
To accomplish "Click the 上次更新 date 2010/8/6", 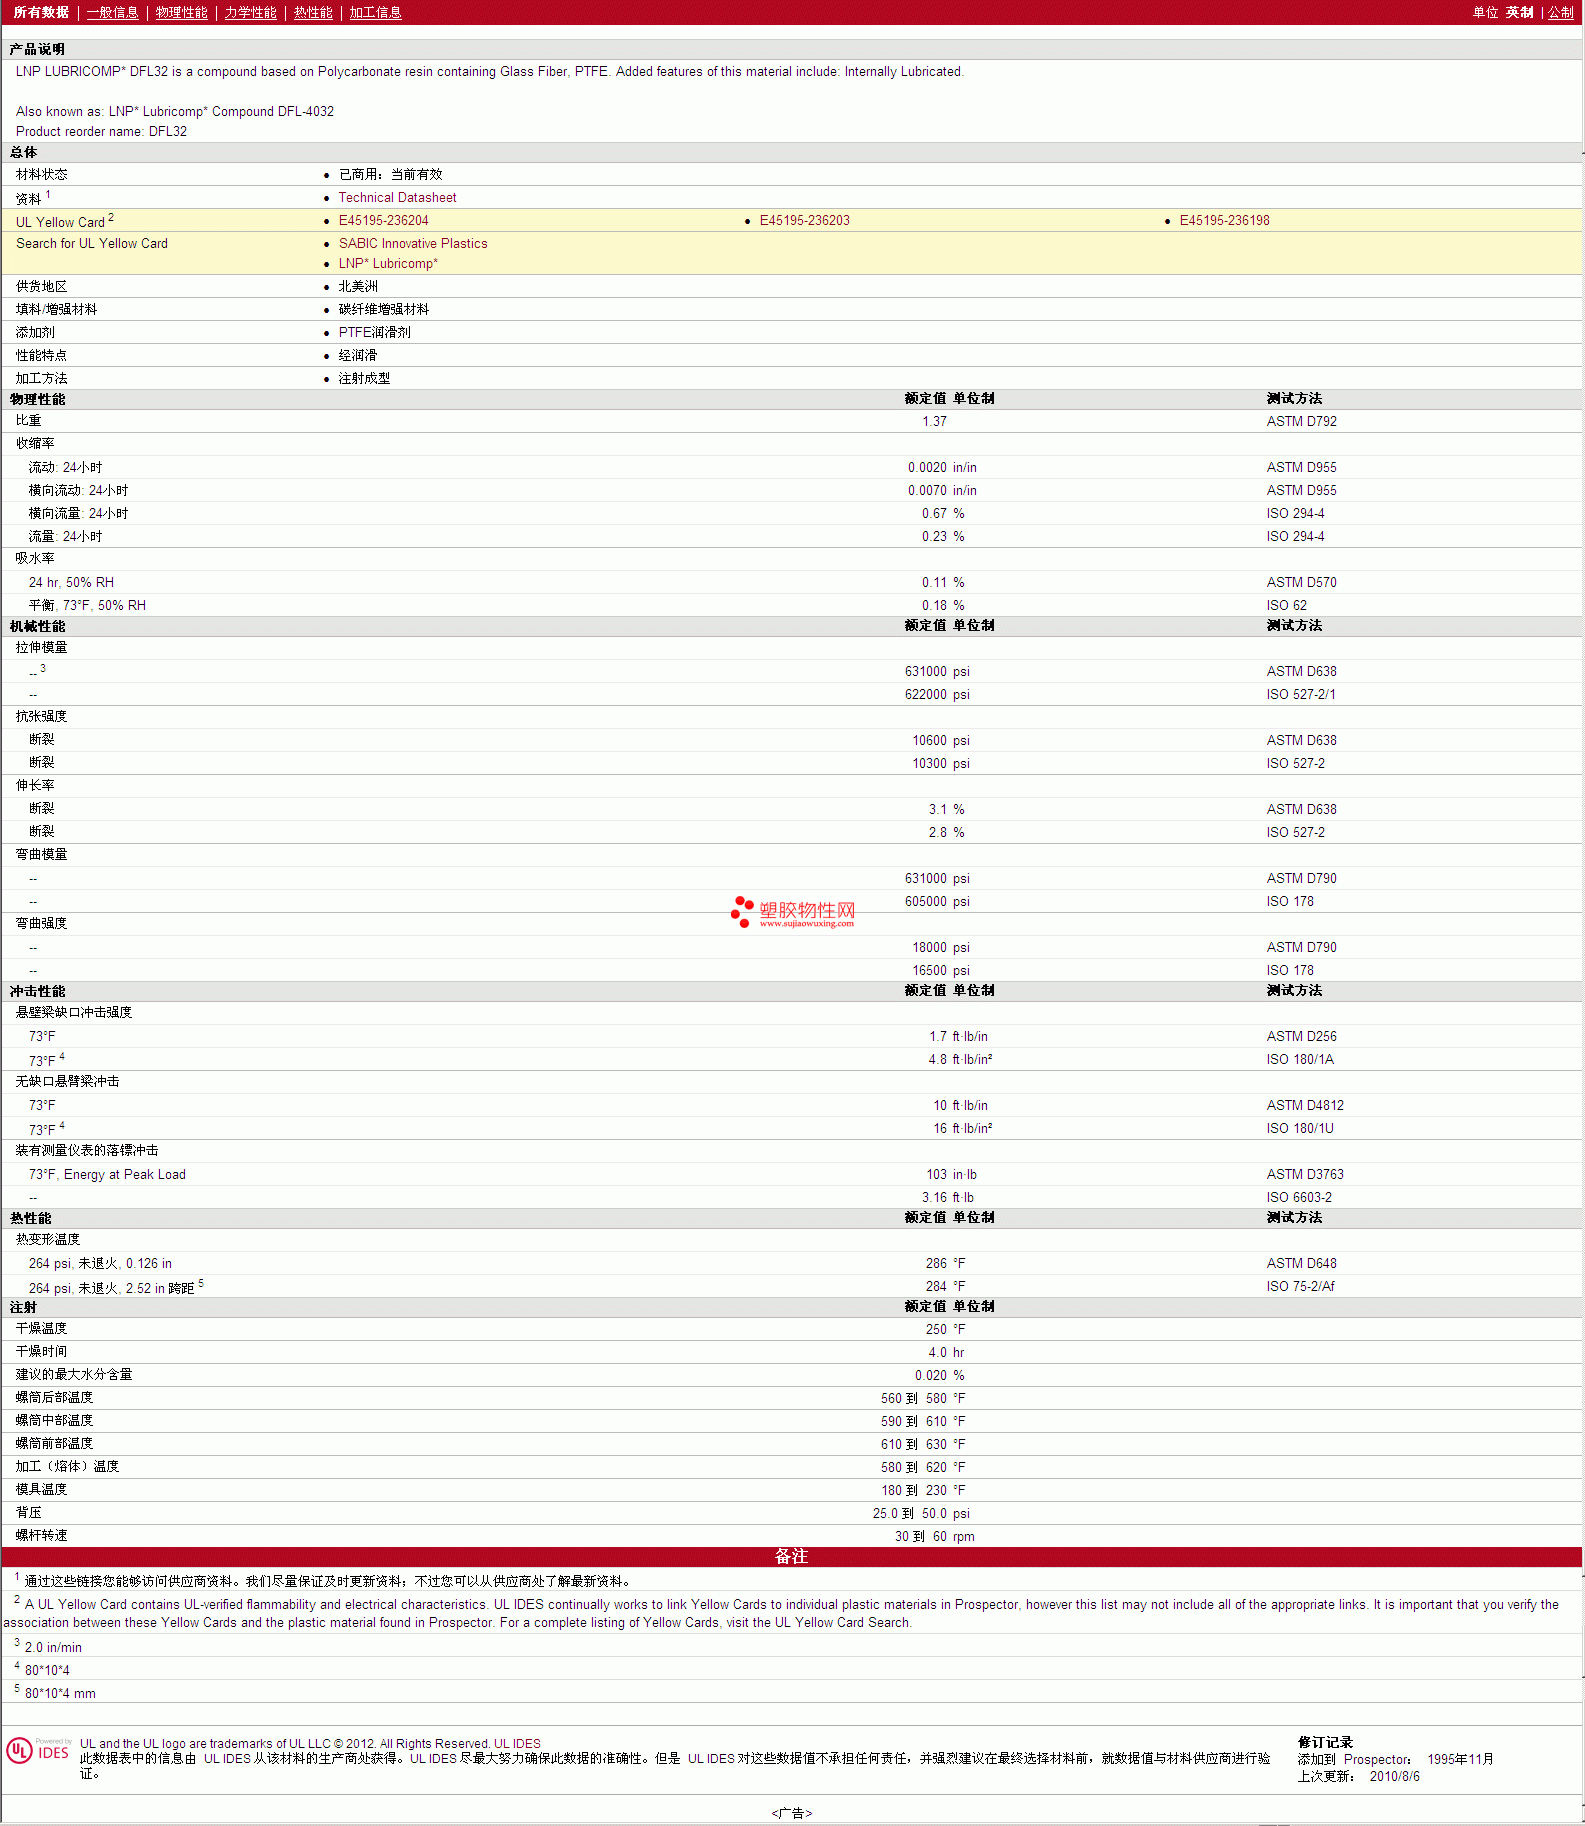I will [1394, 1777].
